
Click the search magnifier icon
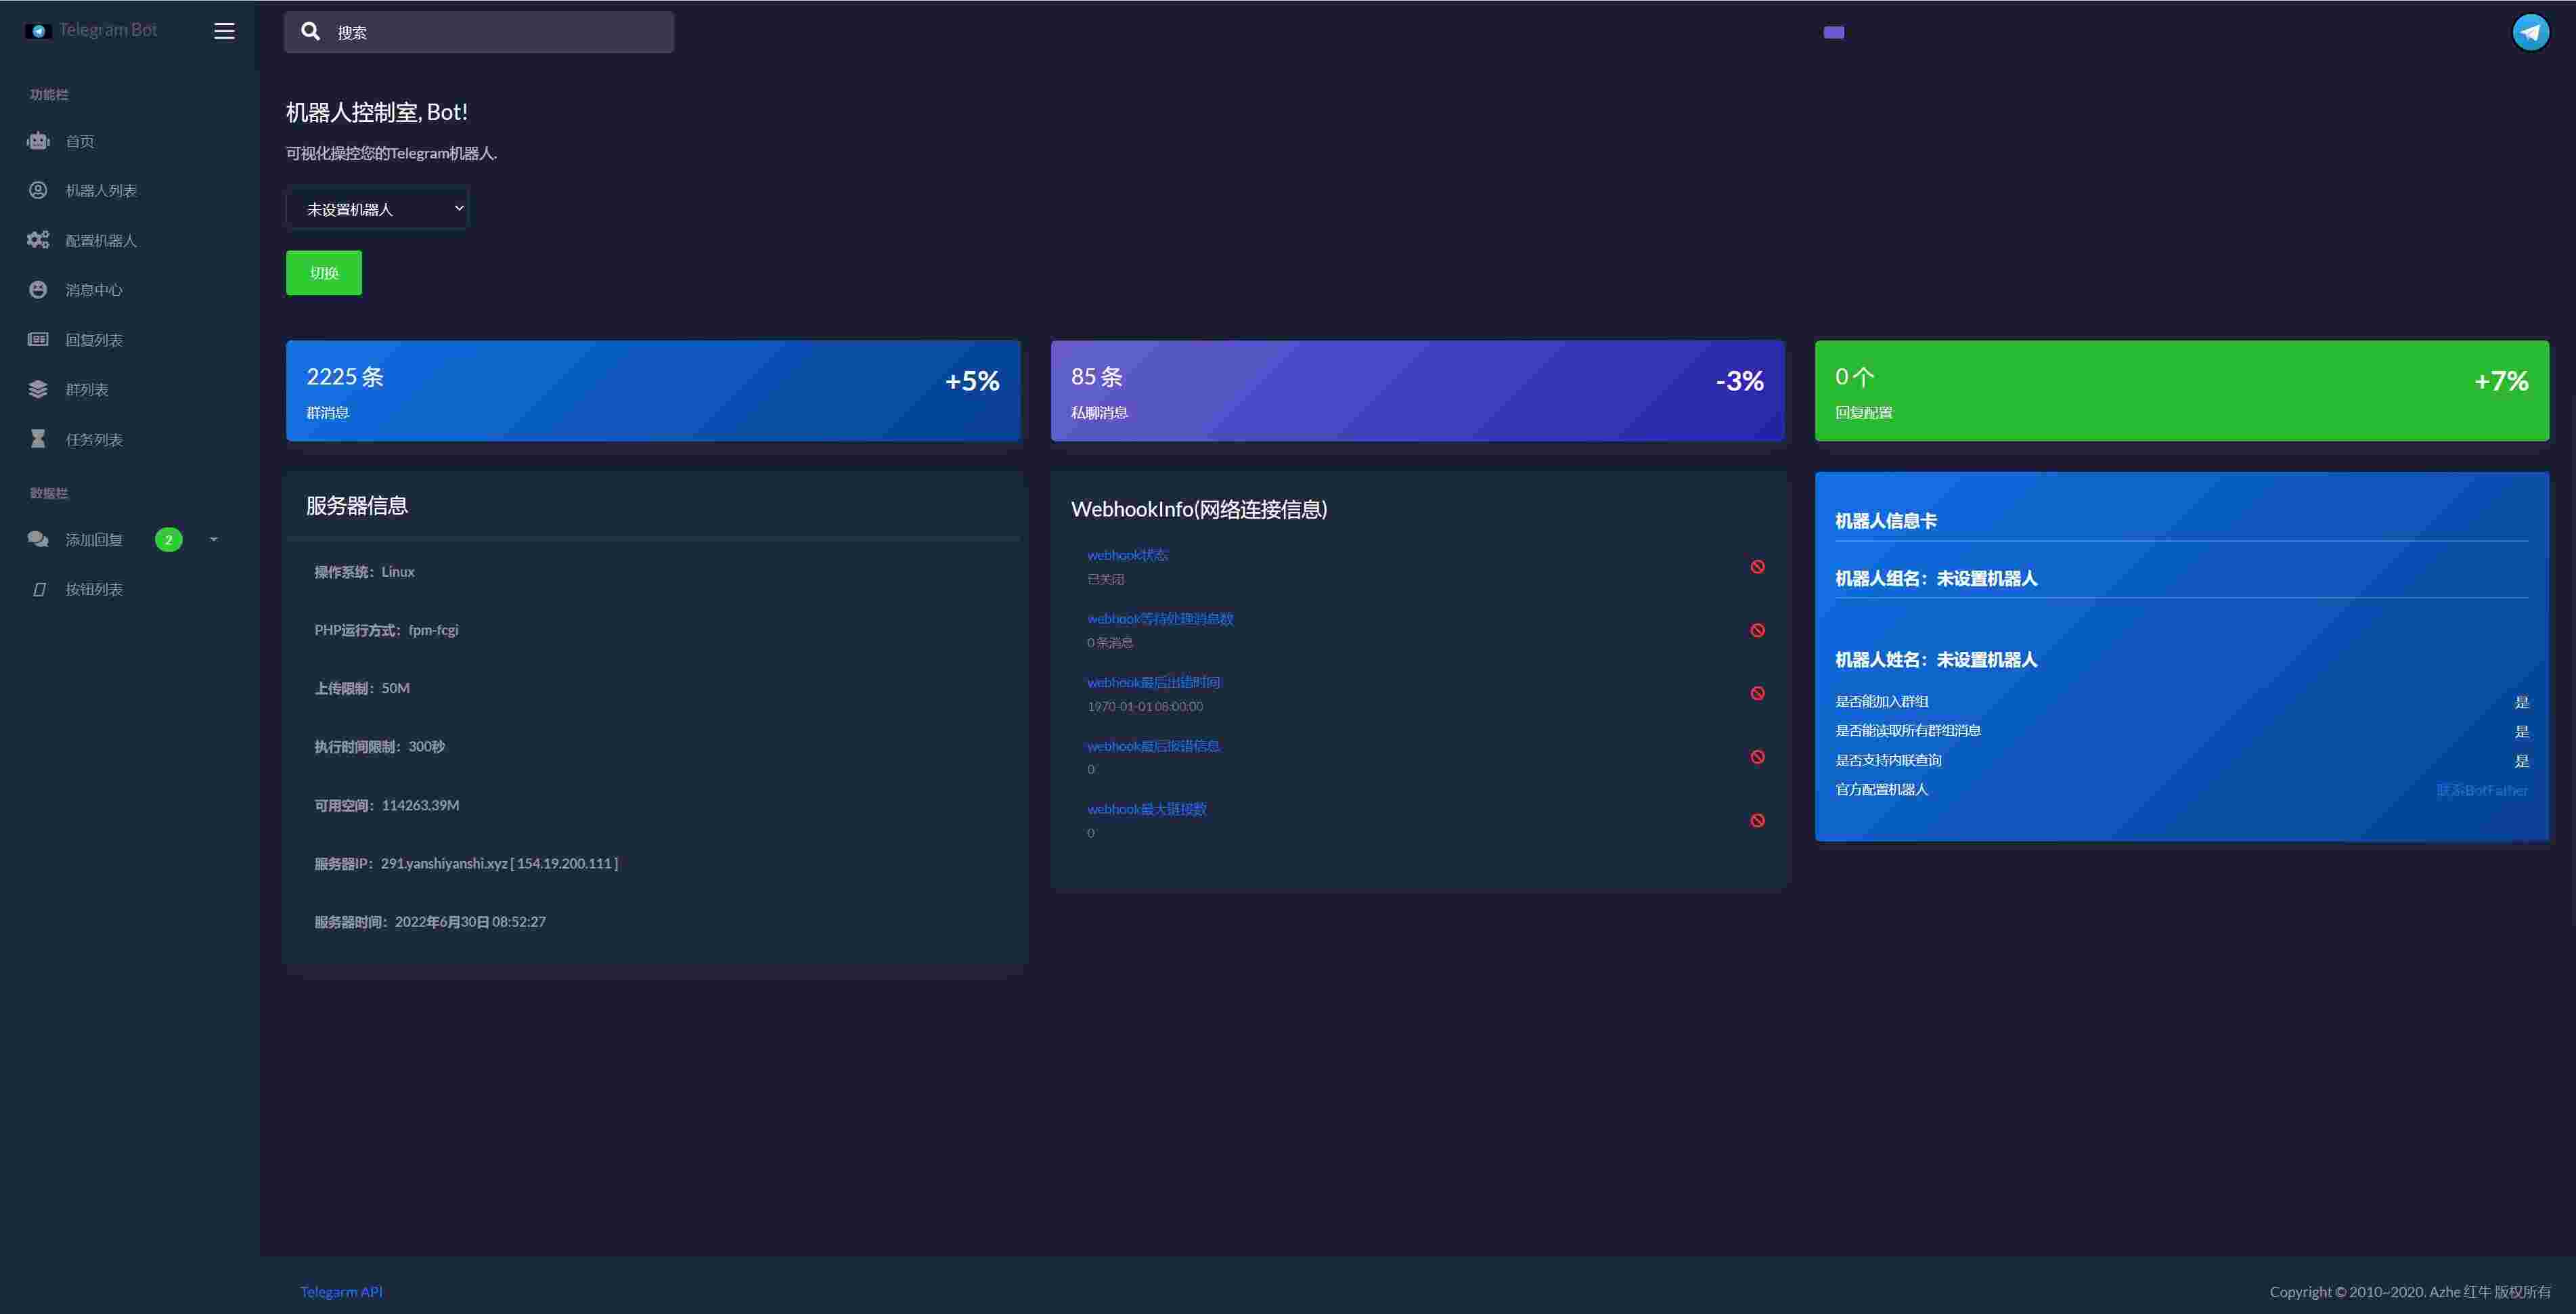coord(311,32)
